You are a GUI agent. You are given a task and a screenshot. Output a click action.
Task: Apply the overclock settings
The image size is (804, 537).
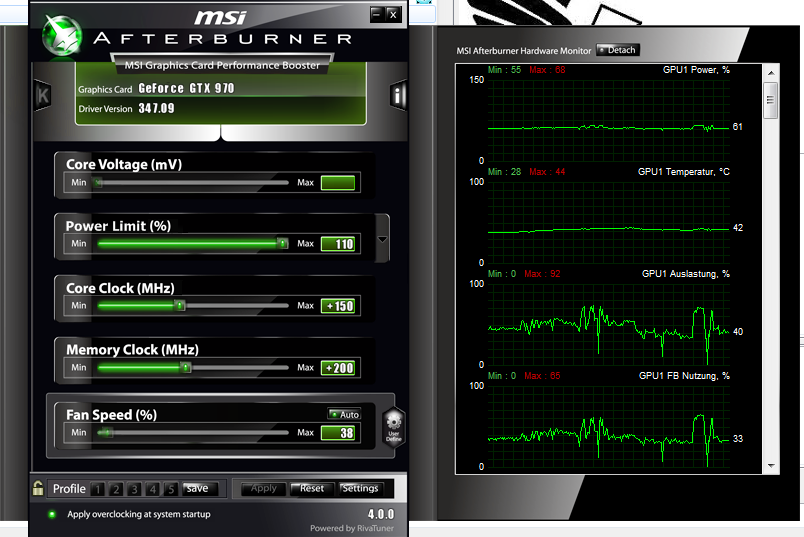(264, 489)
